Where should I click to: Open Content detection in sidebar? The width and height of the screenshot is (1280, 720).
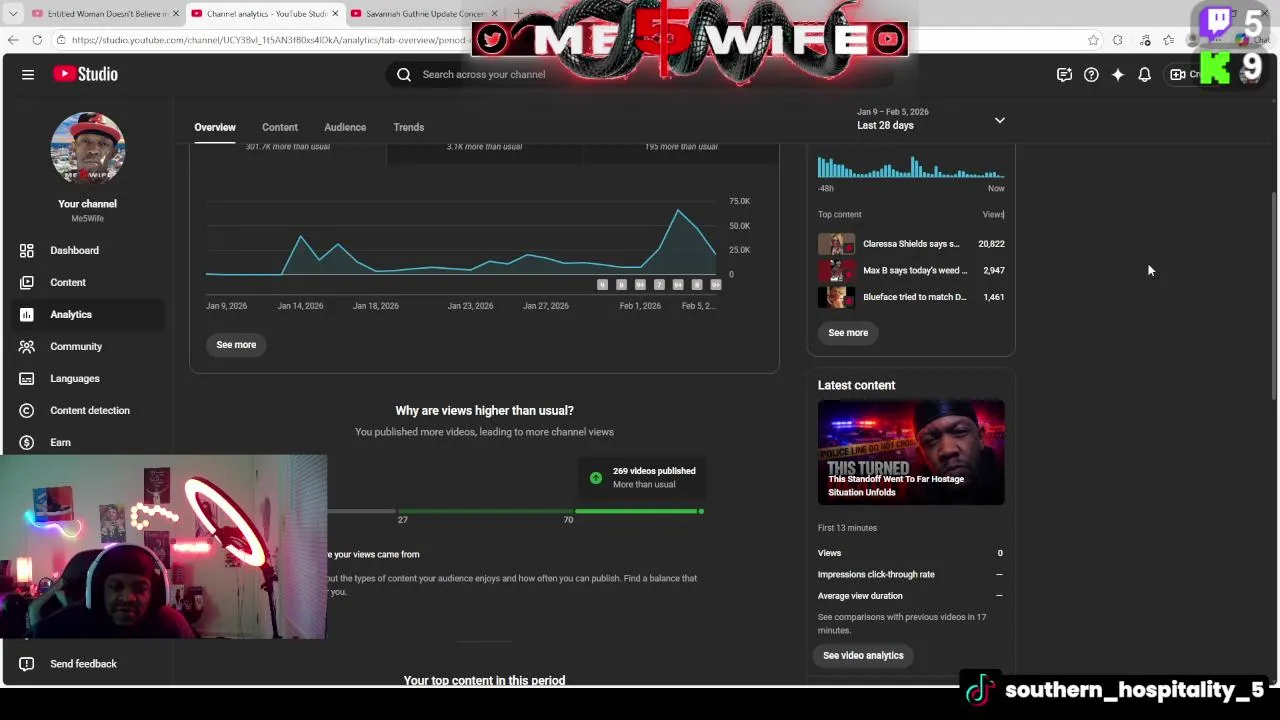tap(86, 410)
